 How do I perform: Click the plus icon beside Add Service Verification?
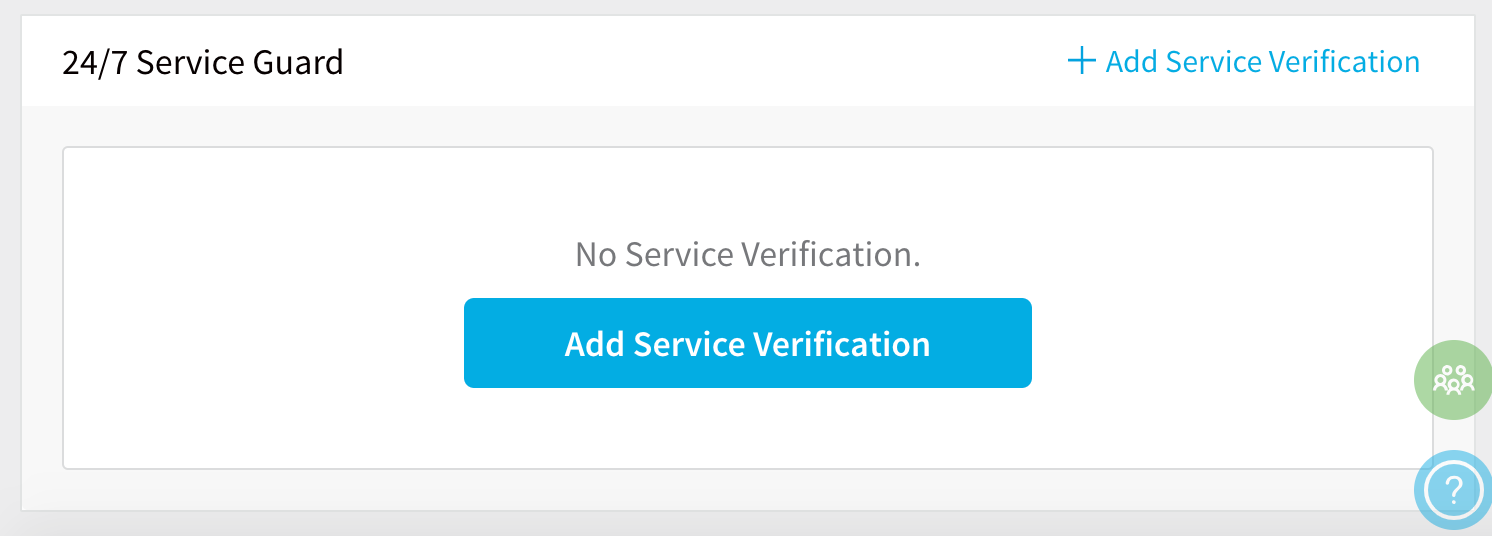tap(1081, 62)
